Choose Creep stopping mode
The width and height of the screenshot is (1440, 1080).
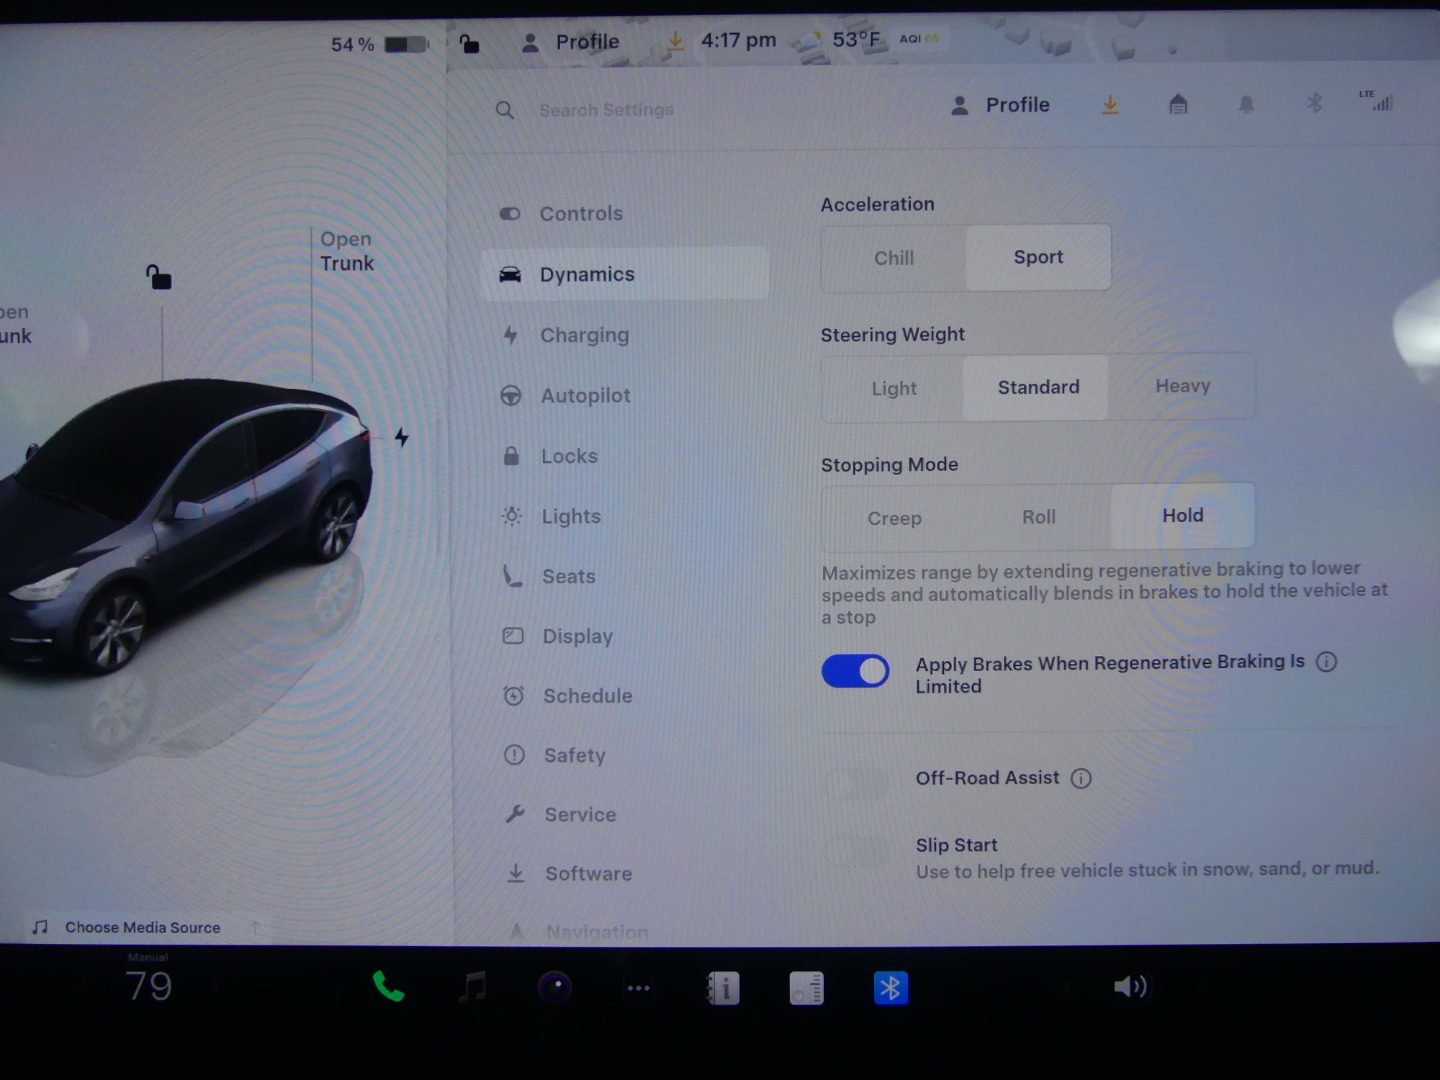pos(894,518)
